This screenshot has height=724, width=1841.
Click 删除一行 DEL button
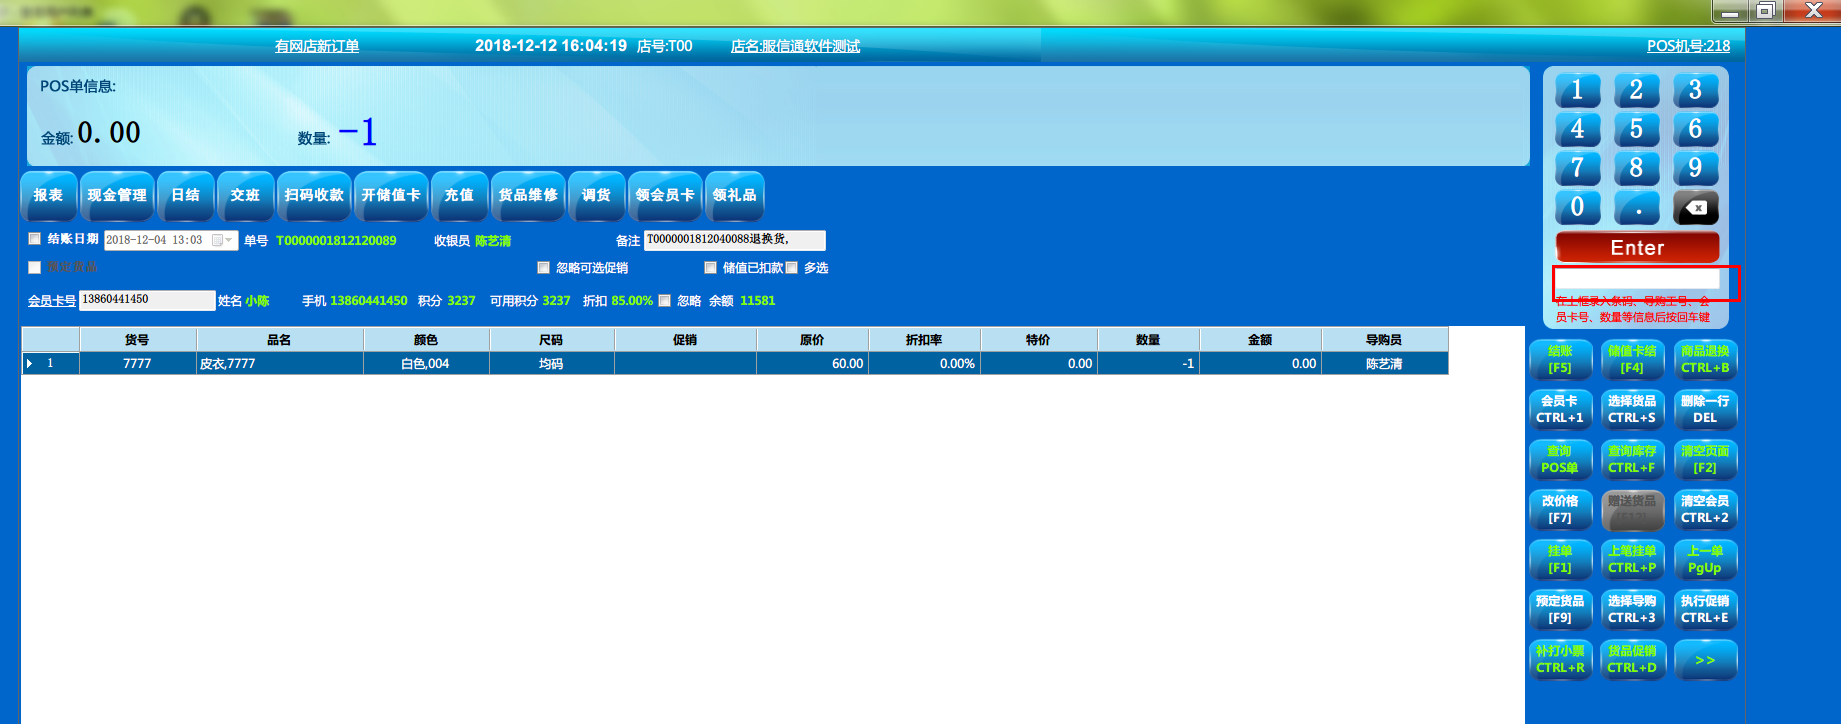tap(1705, 410)
